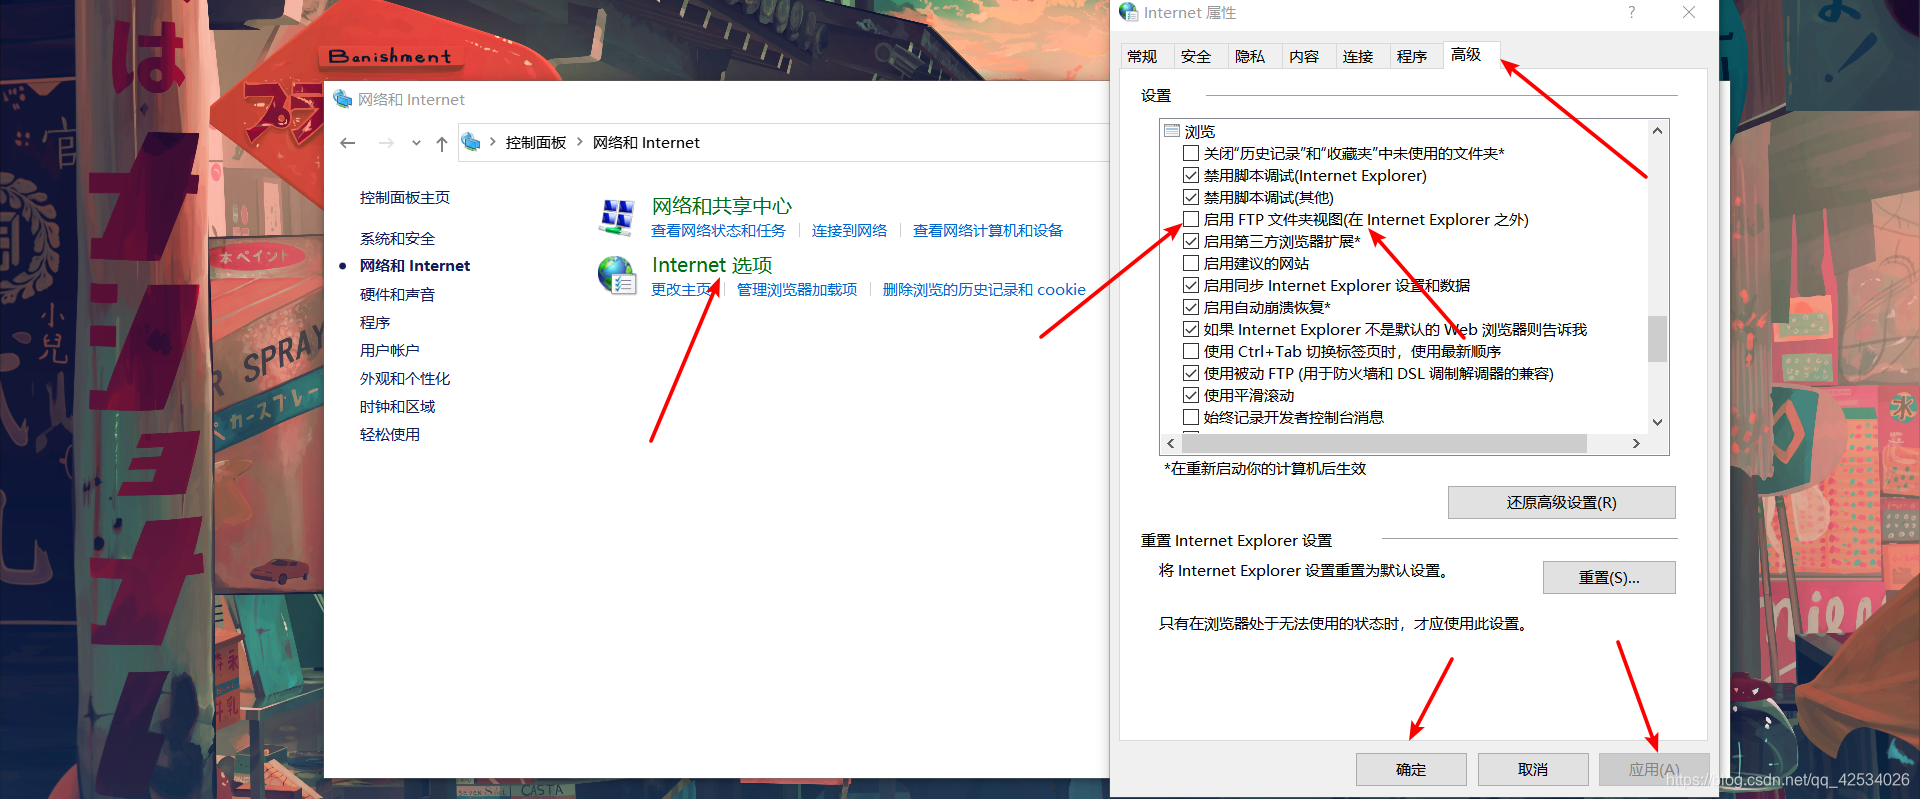Open 用户帐户 in sidebar
The width and height of the screenshot is (1920, 799).
coord(389,351)
